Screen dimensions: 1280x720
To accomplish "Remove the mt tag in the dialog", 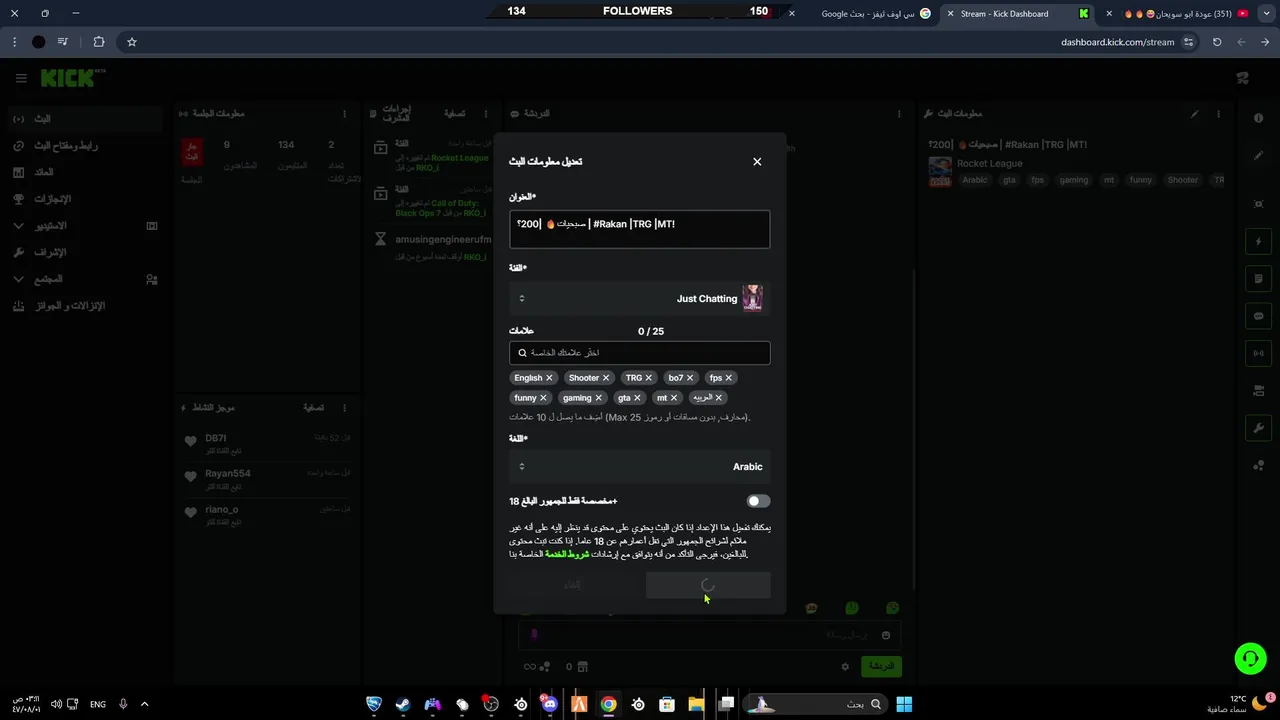I will 673,398.
